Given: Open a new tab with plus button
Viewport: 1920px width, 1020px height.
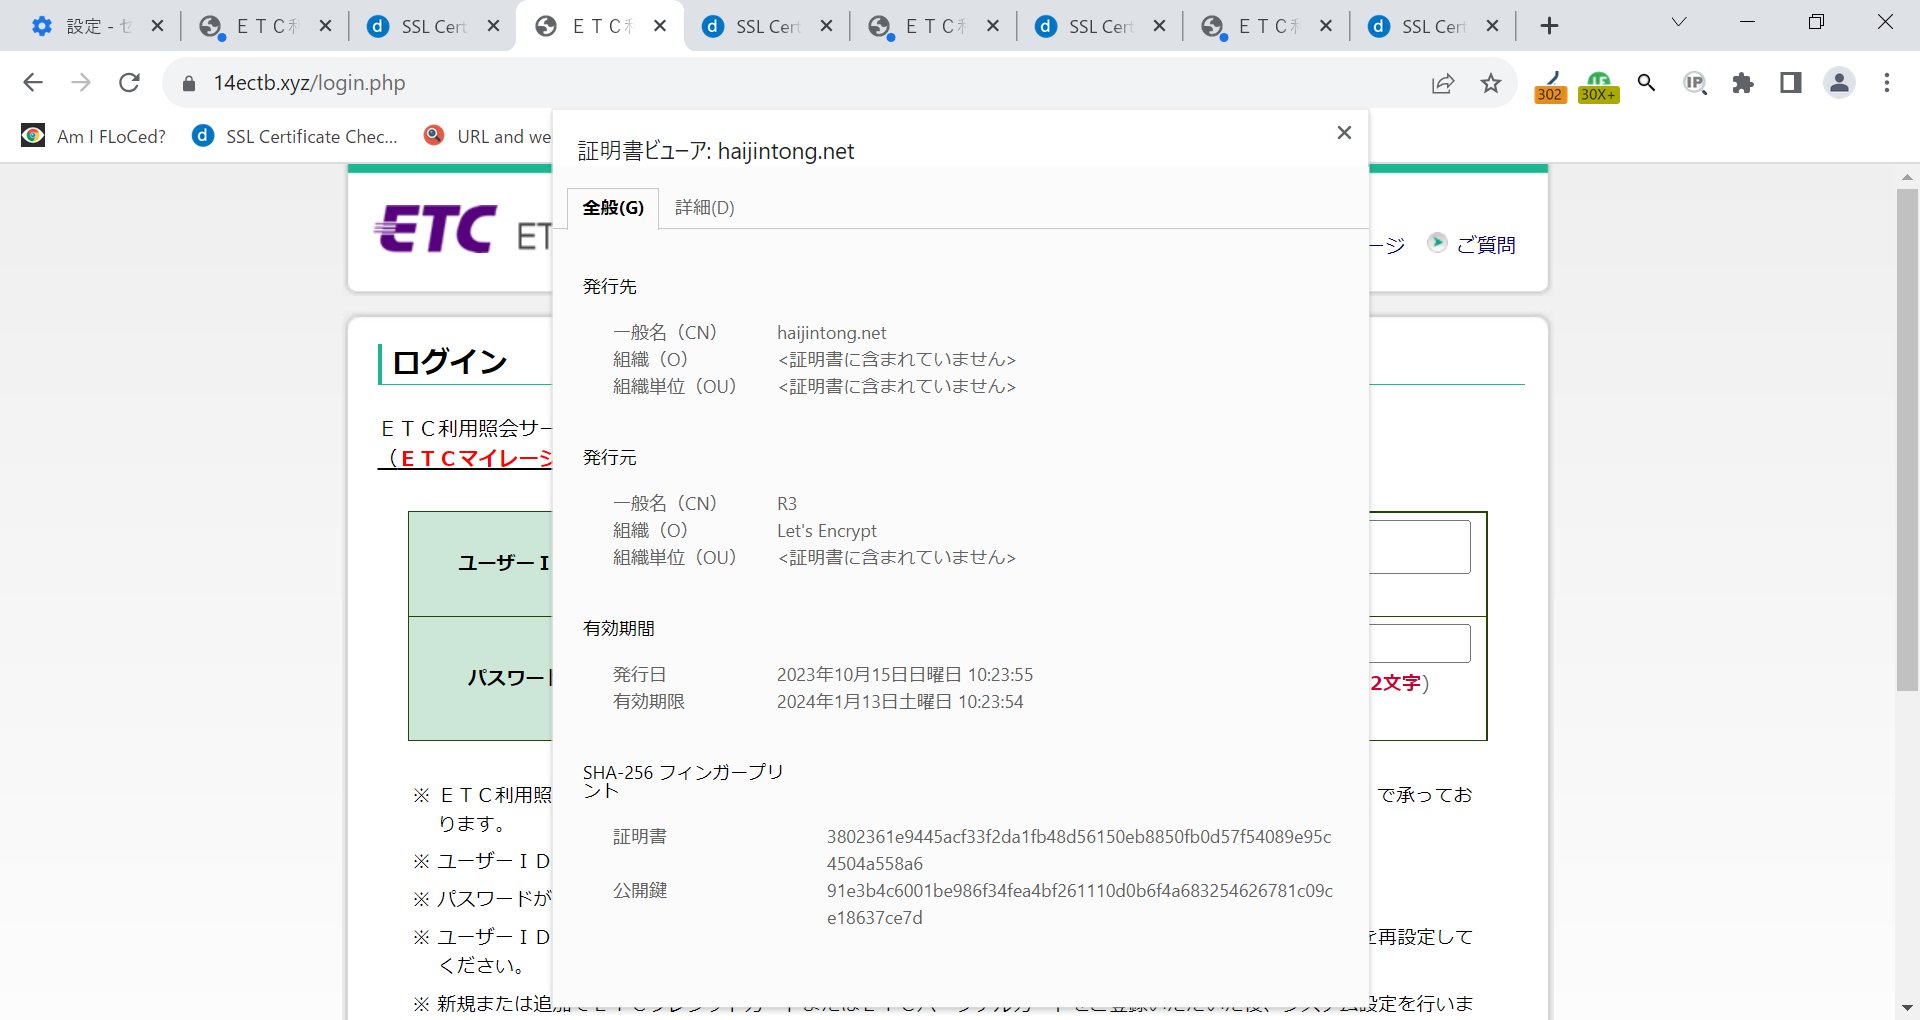Looking at the screenshot, I should tap(1549, 26).
